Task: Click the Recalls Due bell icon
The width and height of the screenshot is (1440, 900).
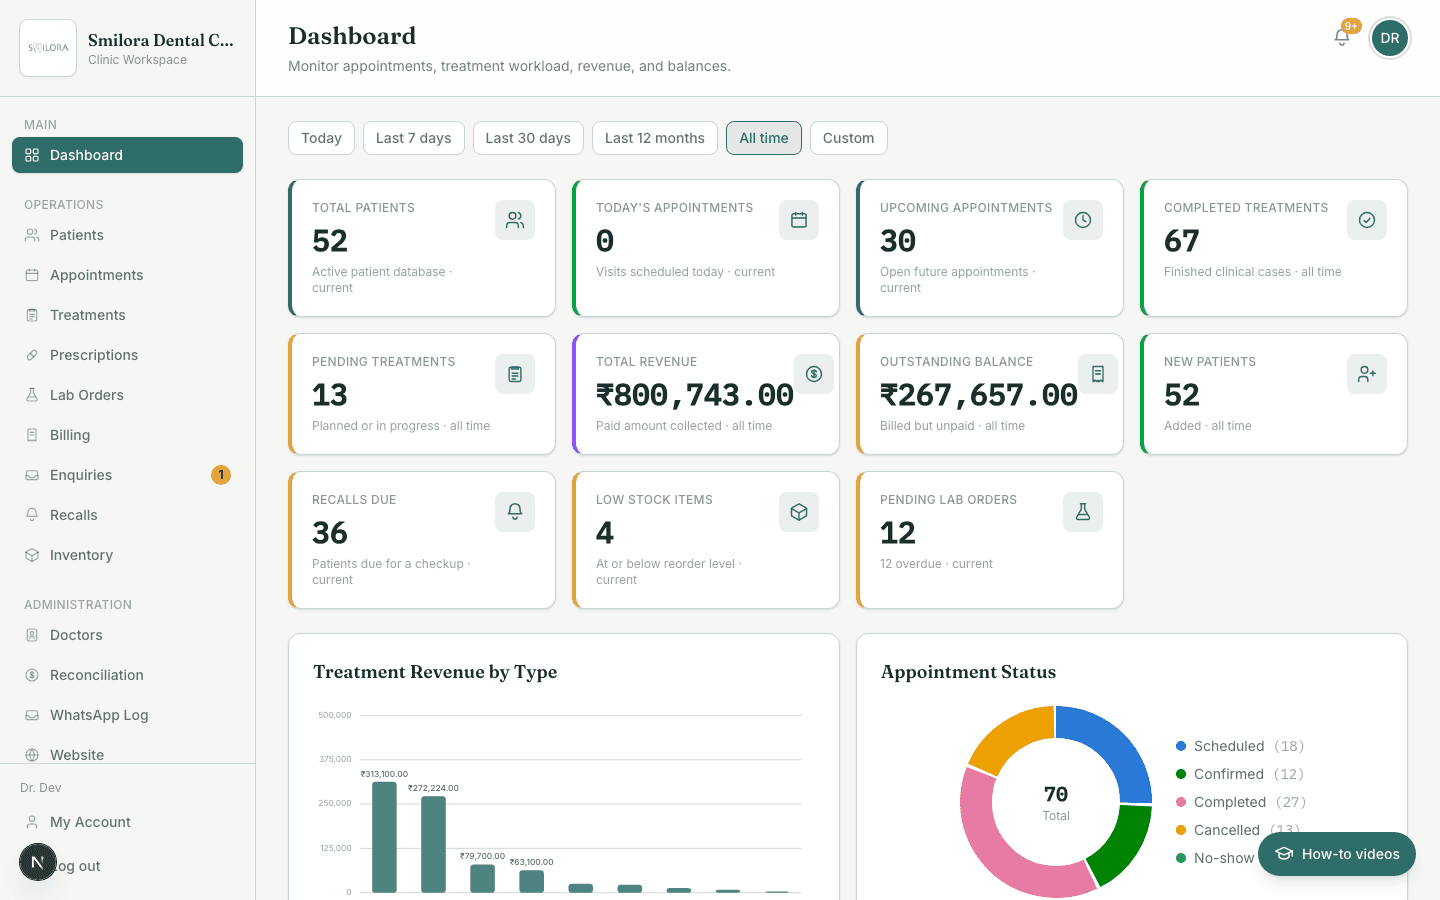Action: (x=515, y=512)
